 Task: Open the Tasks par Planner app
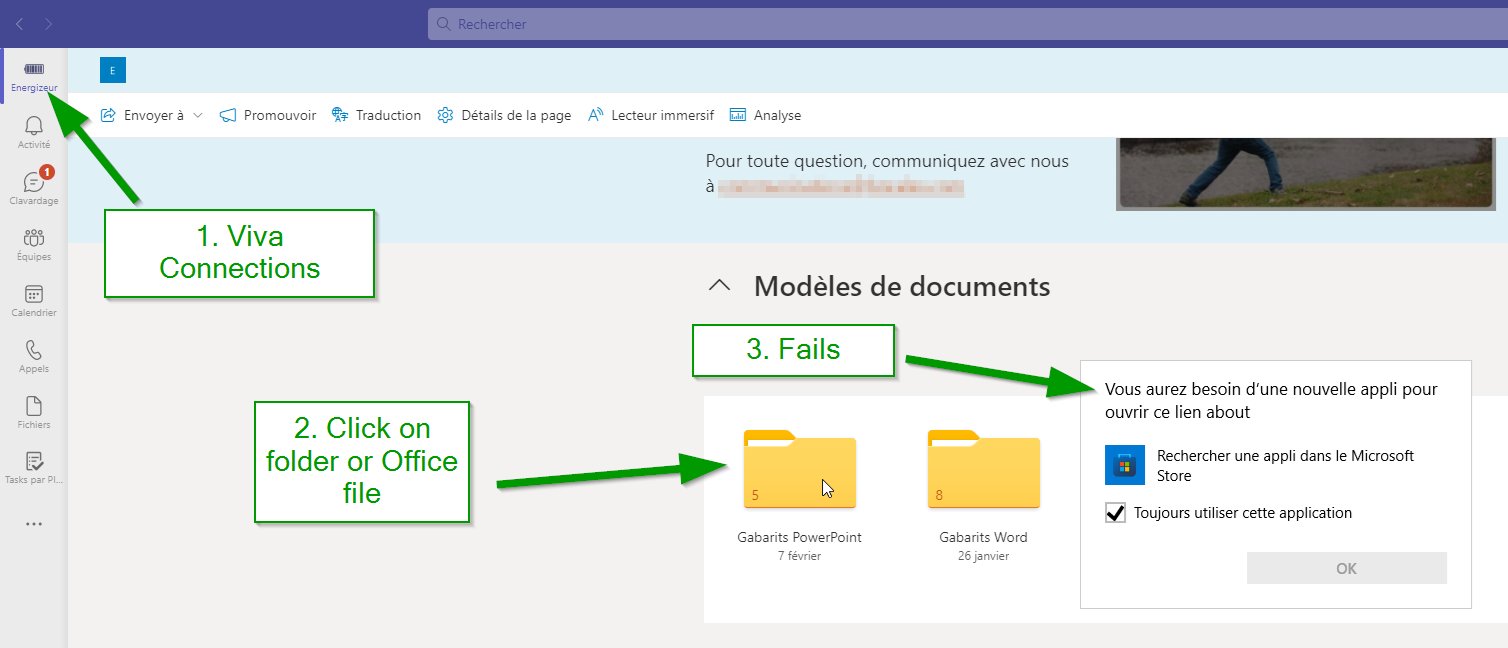tap(34, 468)
